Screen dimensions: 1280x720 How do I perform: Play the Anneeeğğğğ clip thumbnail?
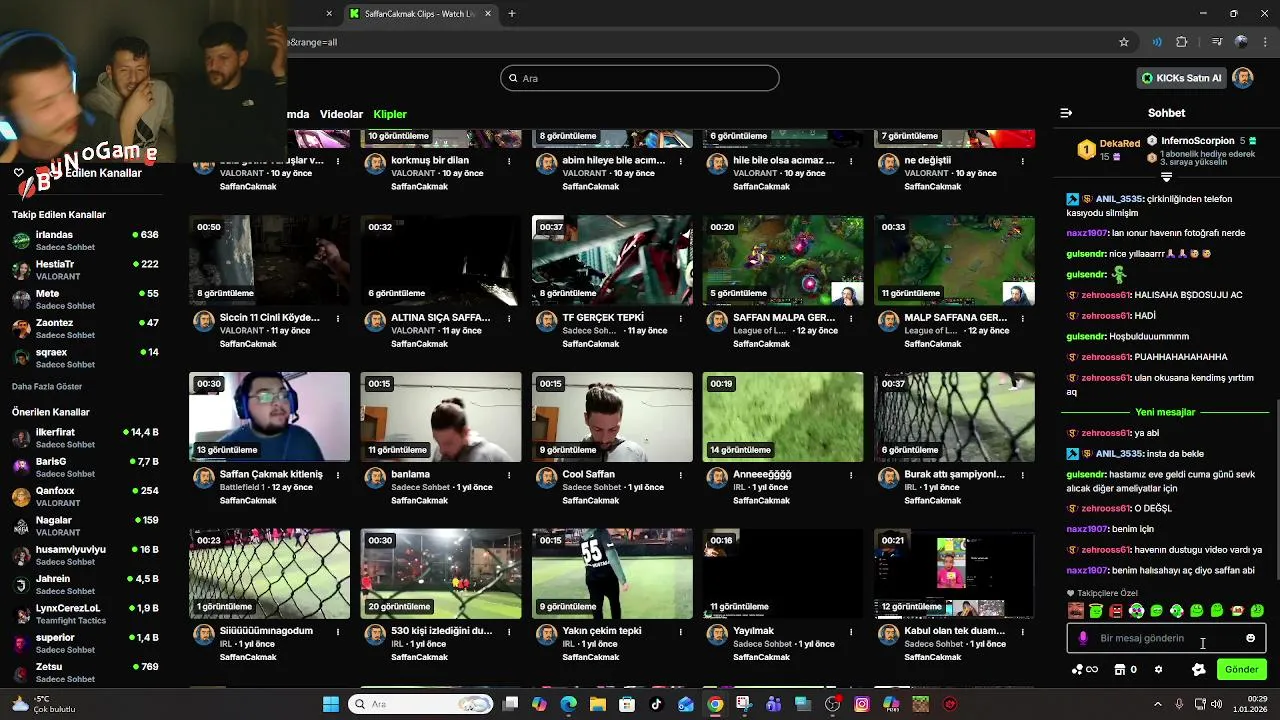point(783,417)
